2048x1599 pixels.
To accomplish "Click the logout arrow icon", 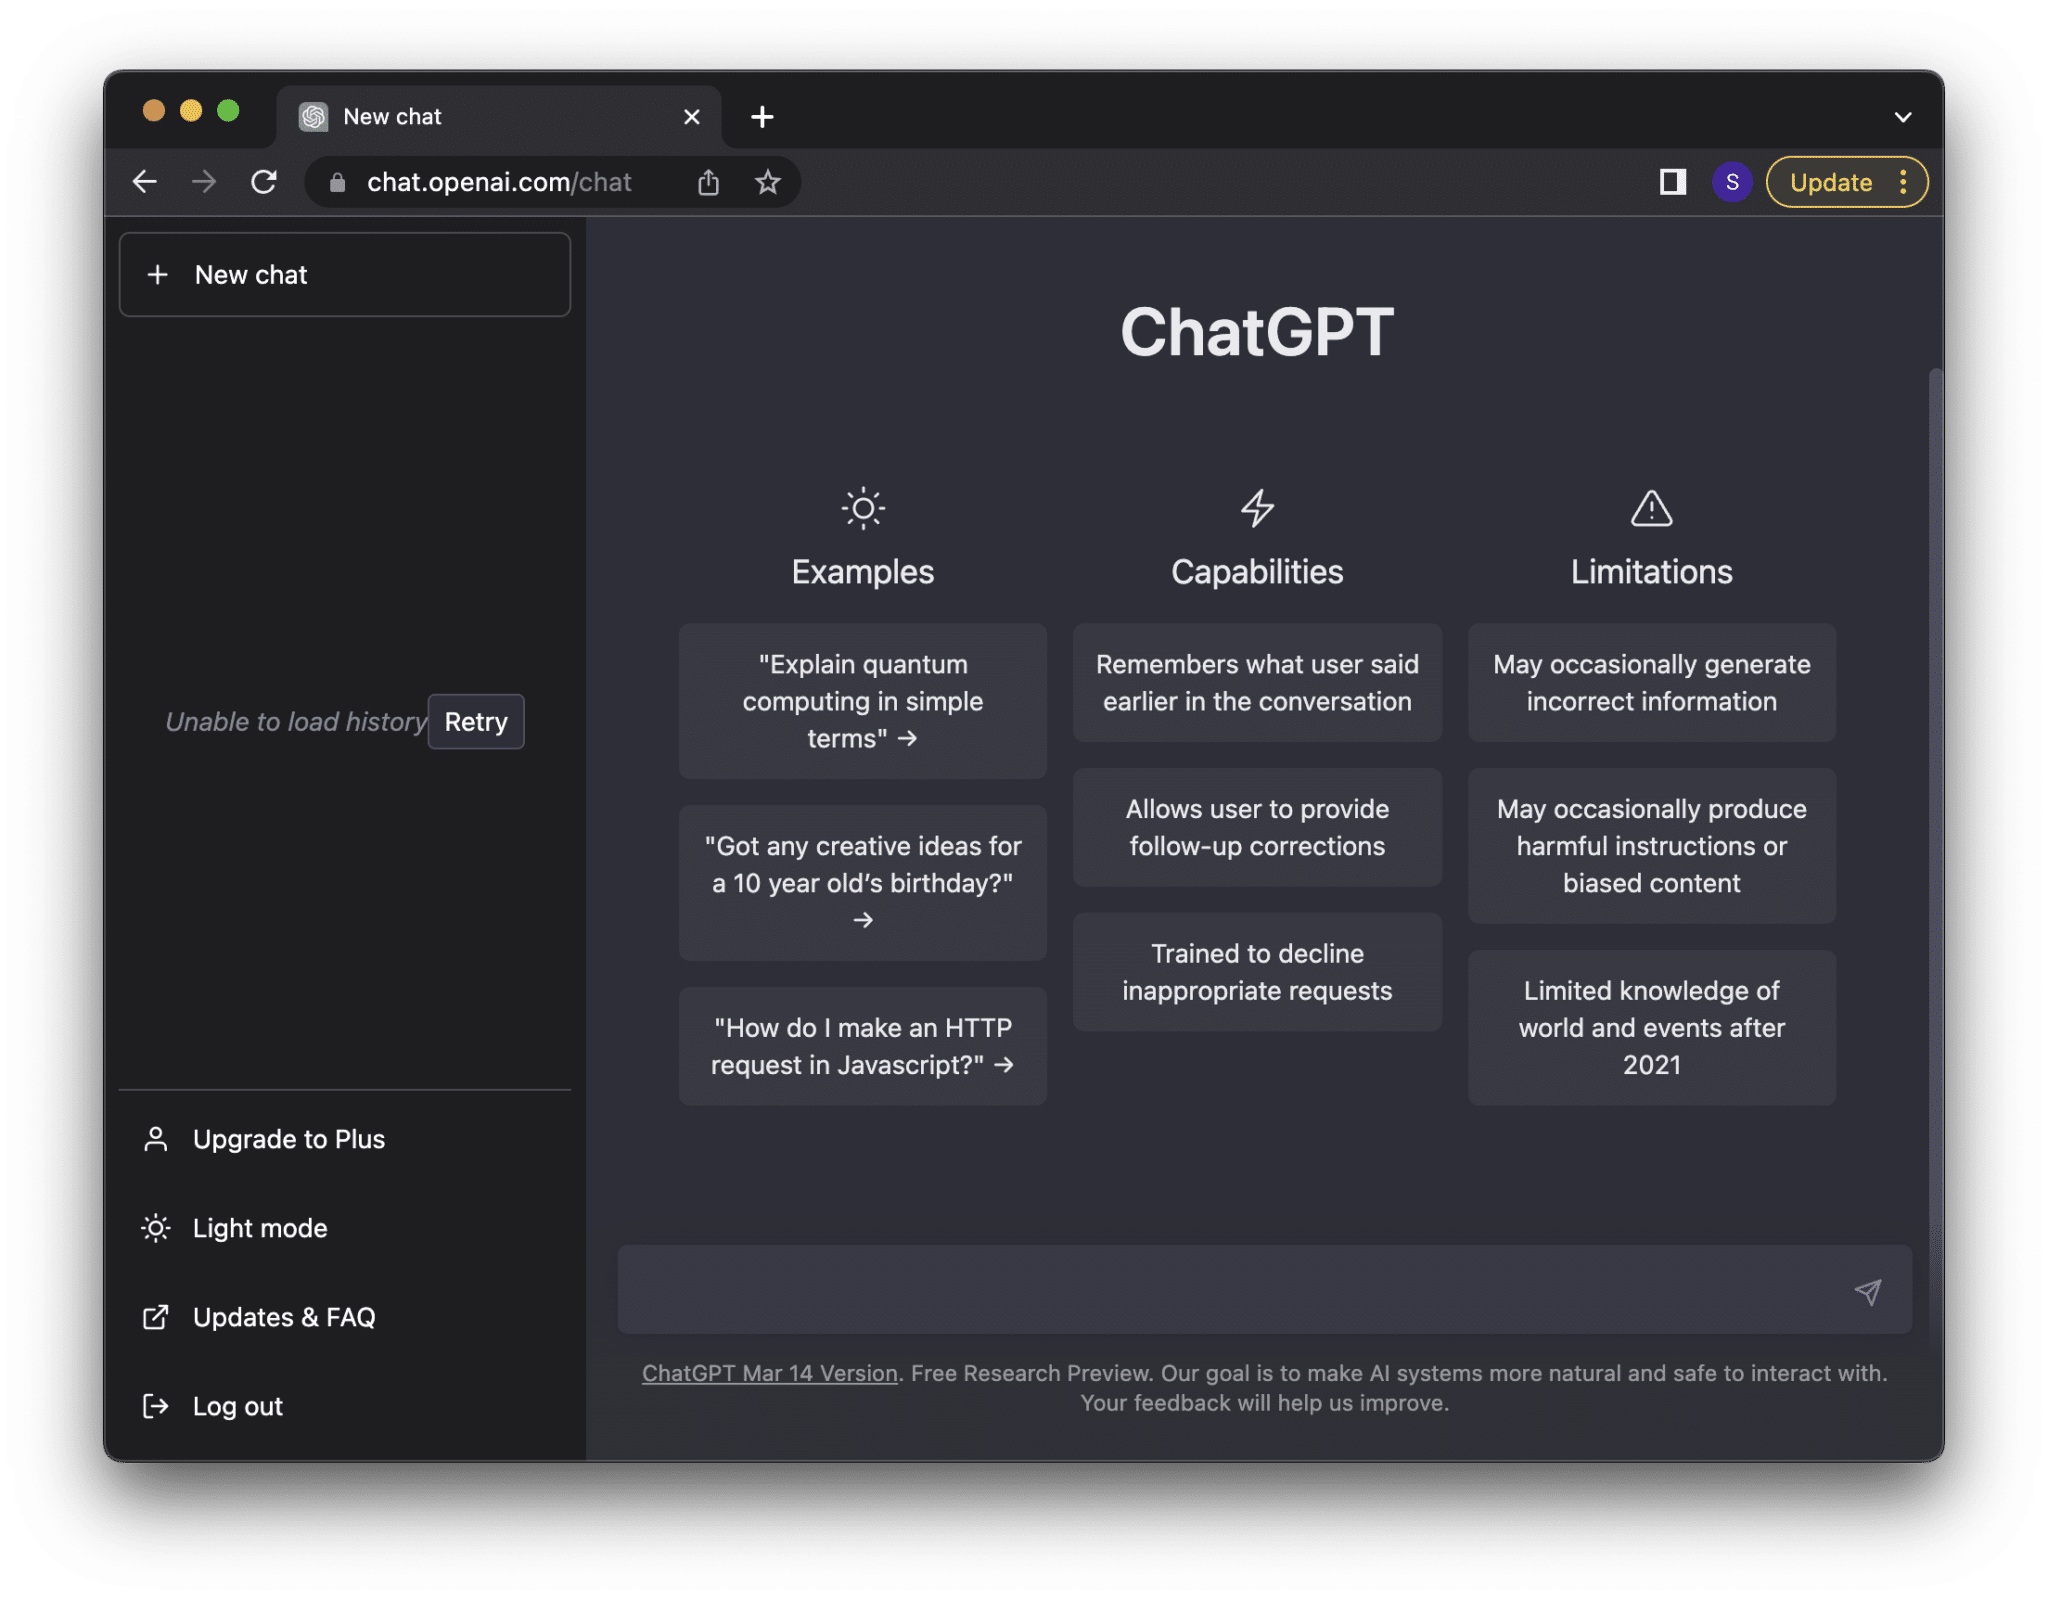I will (156, 1406).
